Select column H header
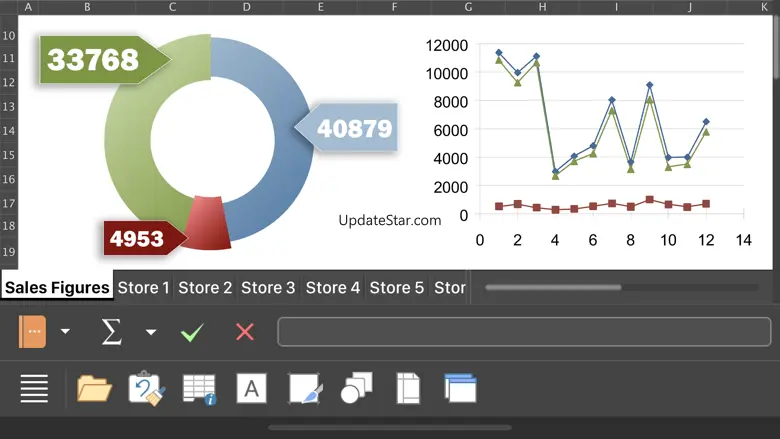 tap(542, 7)
